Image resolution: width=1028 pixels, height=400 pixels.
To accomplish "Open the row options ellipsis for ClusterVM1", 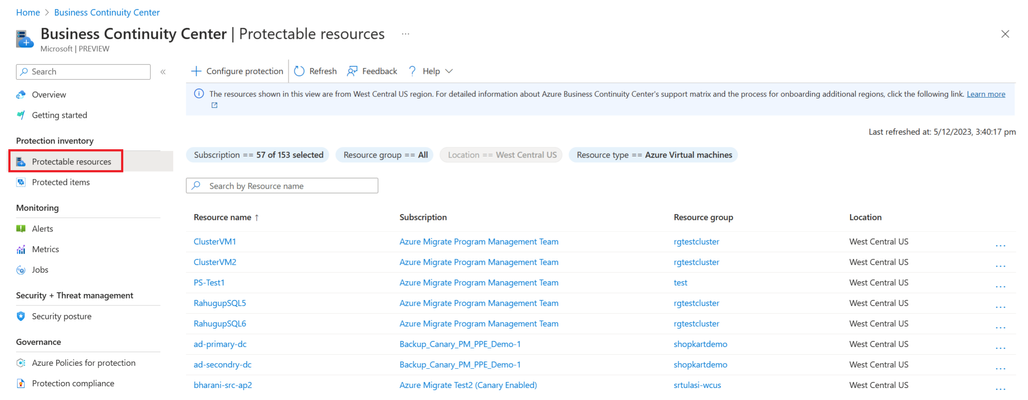I will [1000, 245].
